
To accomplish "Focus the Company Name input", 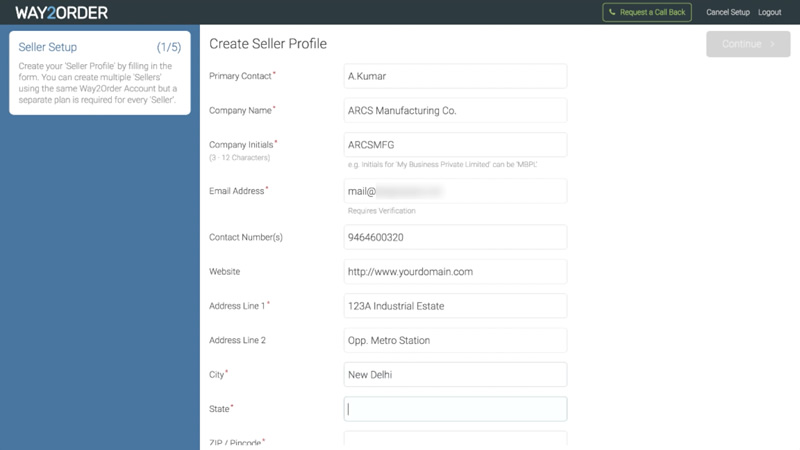I will (x=455, y=110).
